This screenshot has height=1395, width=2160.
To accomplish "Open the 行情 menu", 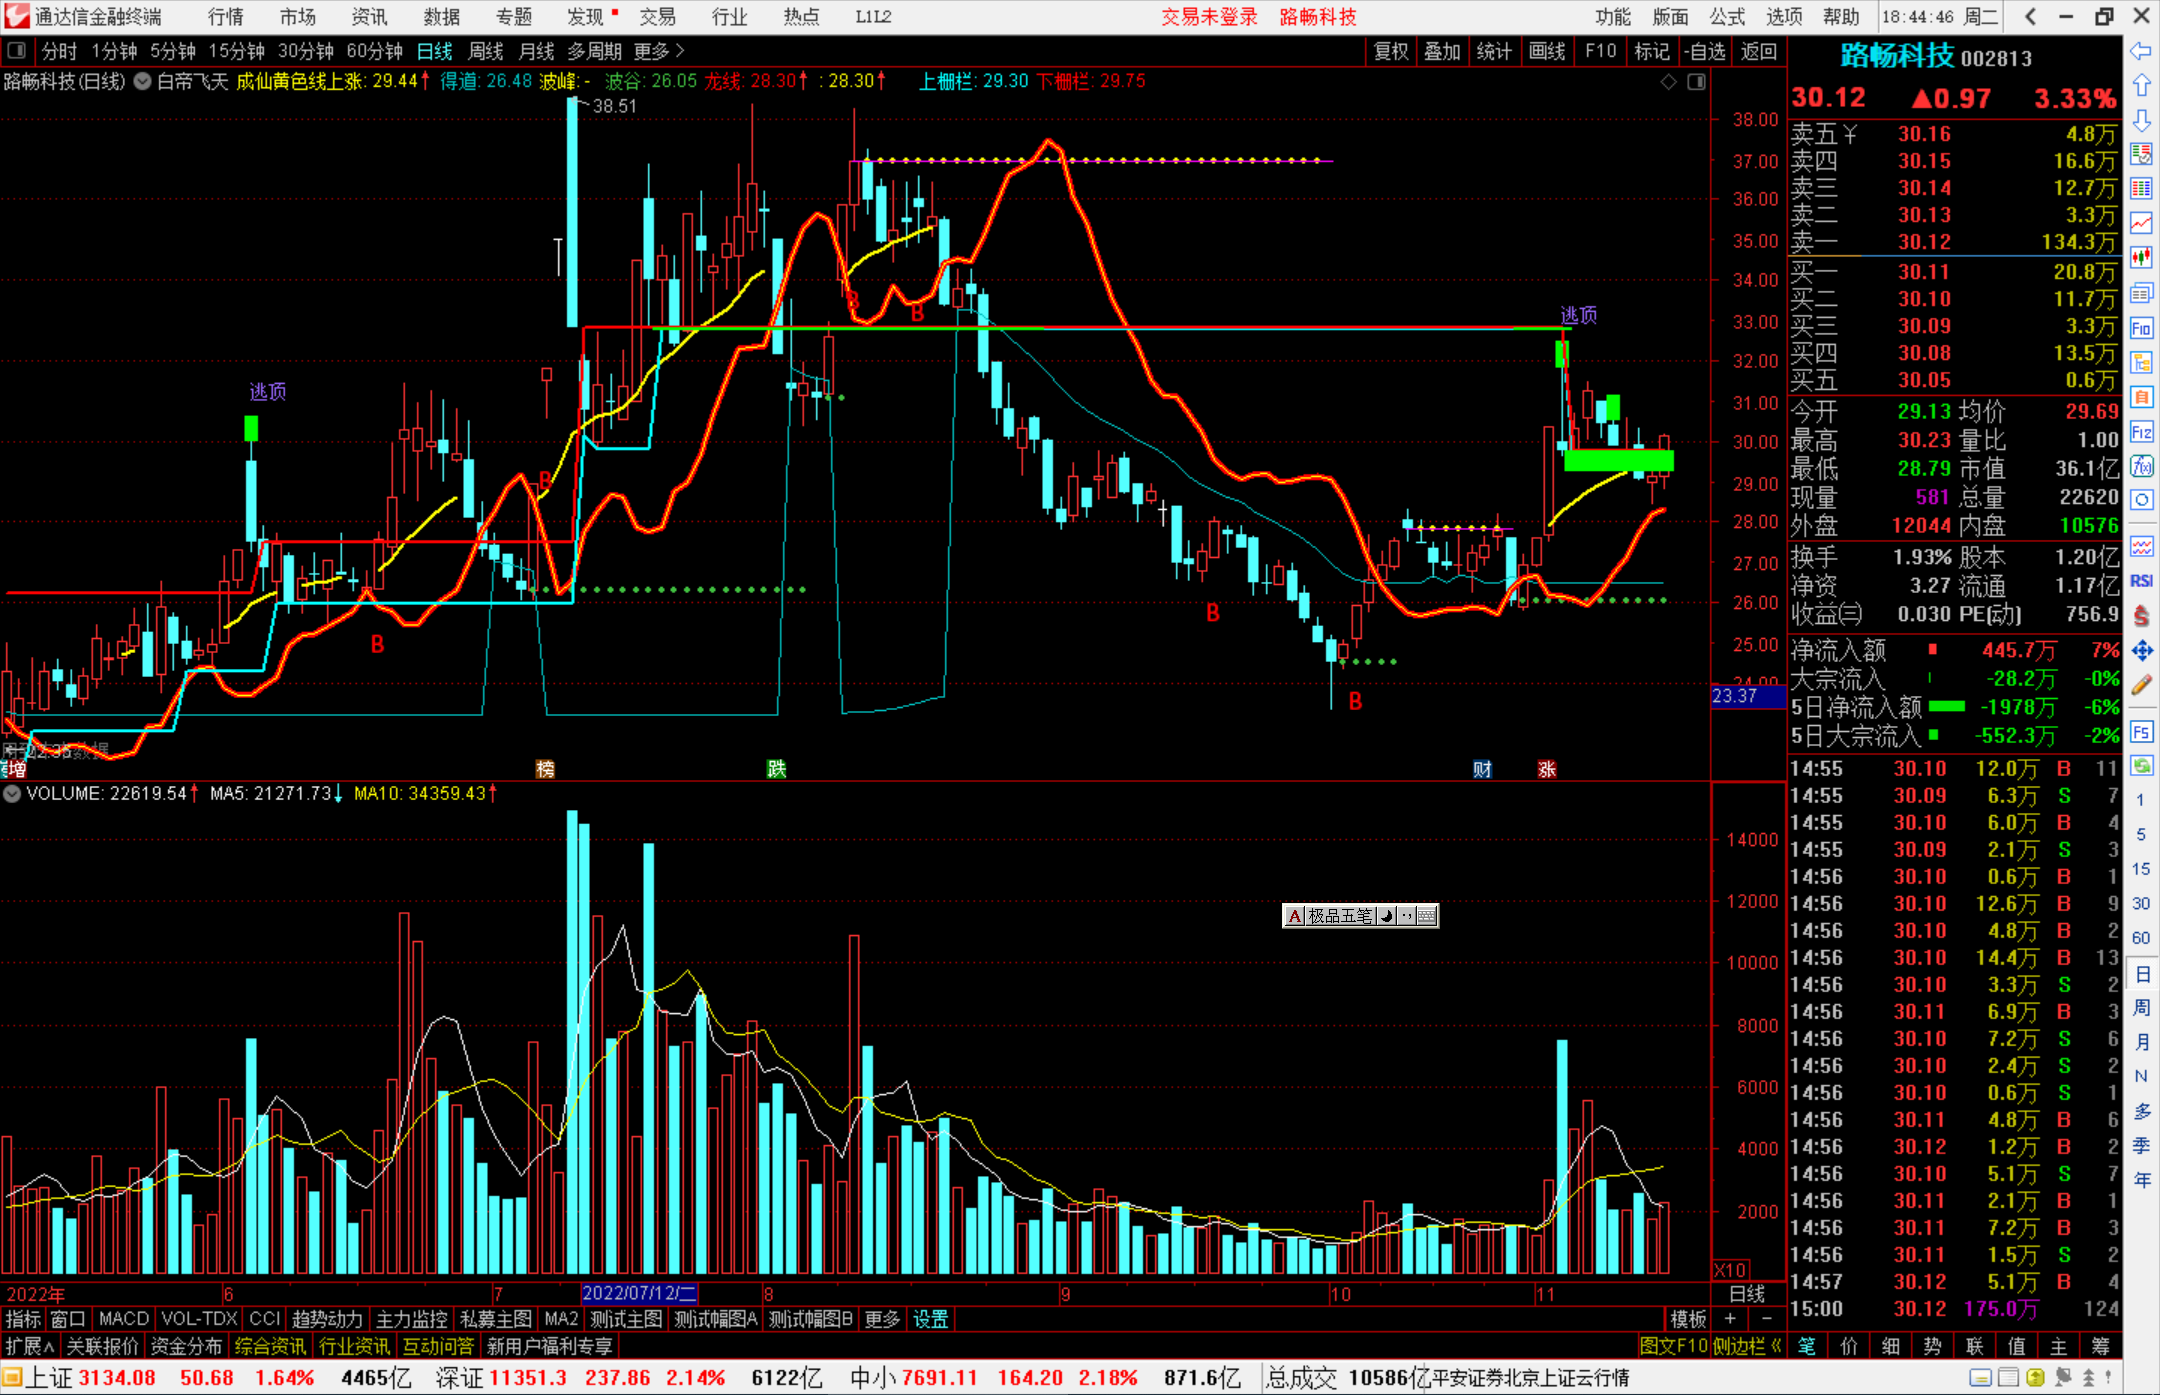I will tap(225, 17).
